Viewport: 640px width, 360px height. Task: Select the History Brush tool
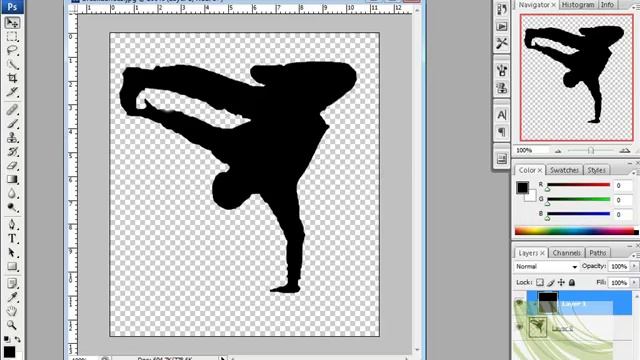(12, 151)
